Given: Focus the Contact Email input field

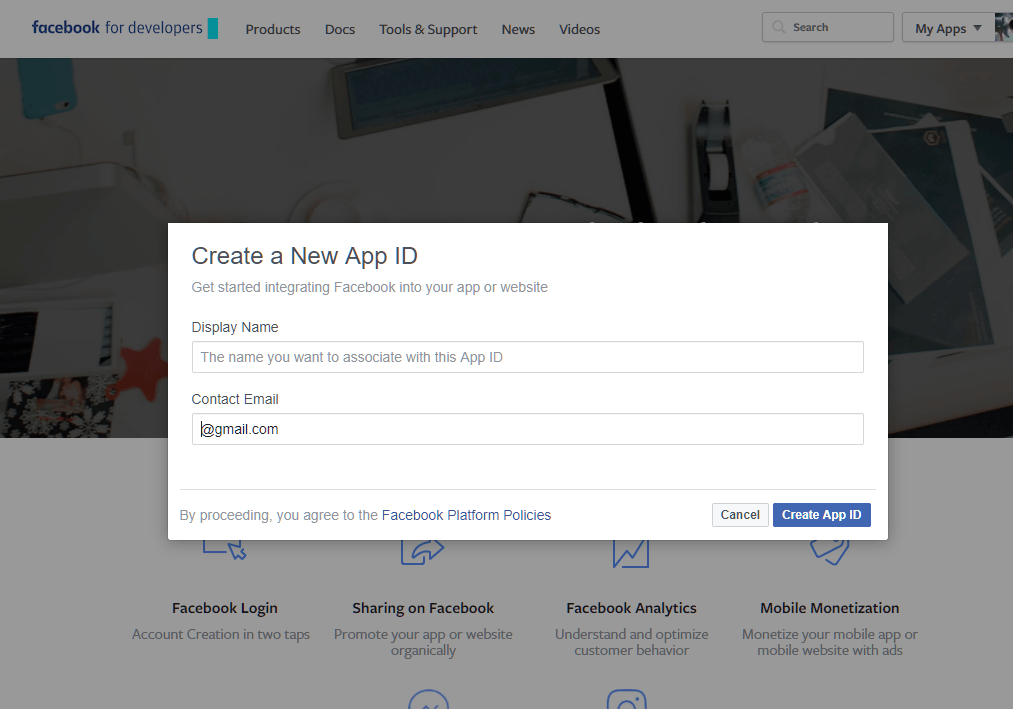Looking at the screenshot, I should pyautogui.click(x=527, y=429).
